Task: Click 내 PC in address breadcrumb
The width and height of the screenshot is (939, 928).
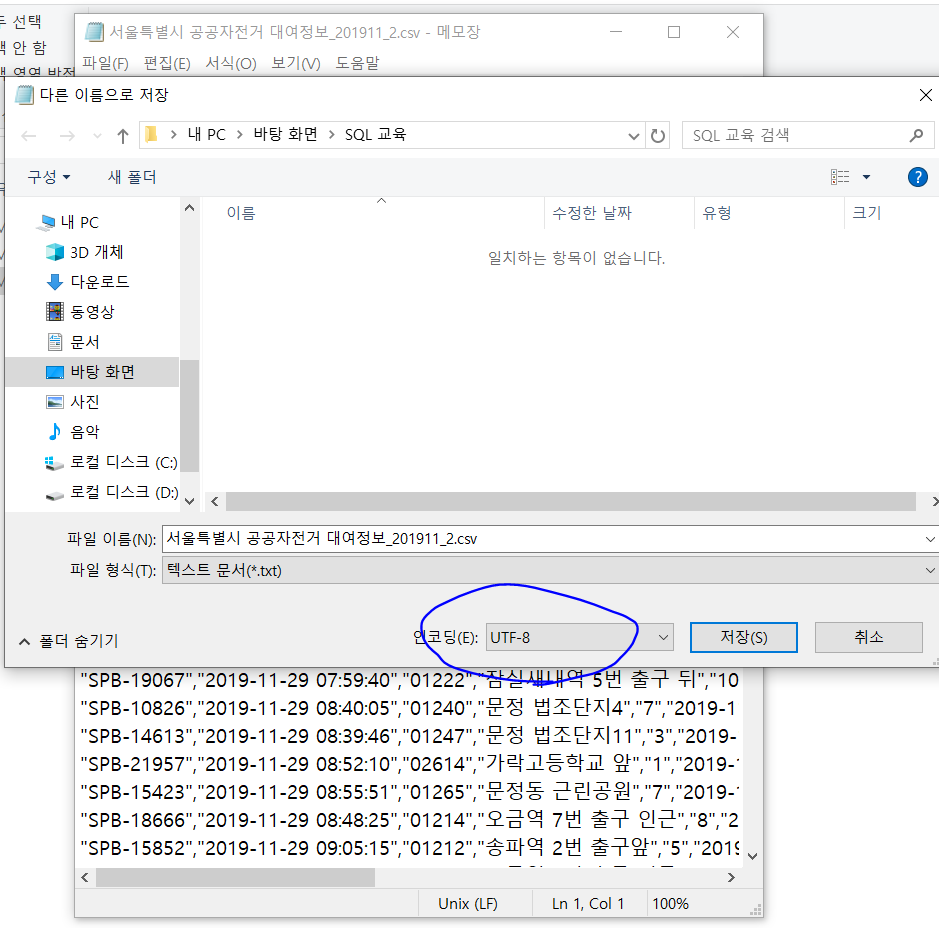Action: tap(207, 135)
